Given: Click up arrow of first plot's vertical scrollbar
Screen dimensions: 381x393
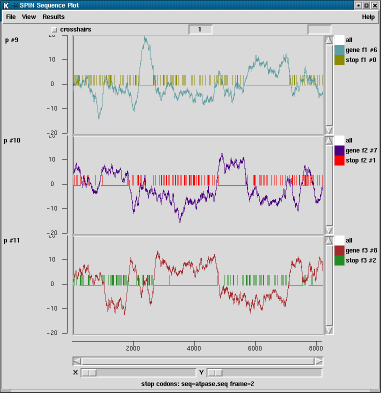Looking at the screenshot, I should click(329, 40).
